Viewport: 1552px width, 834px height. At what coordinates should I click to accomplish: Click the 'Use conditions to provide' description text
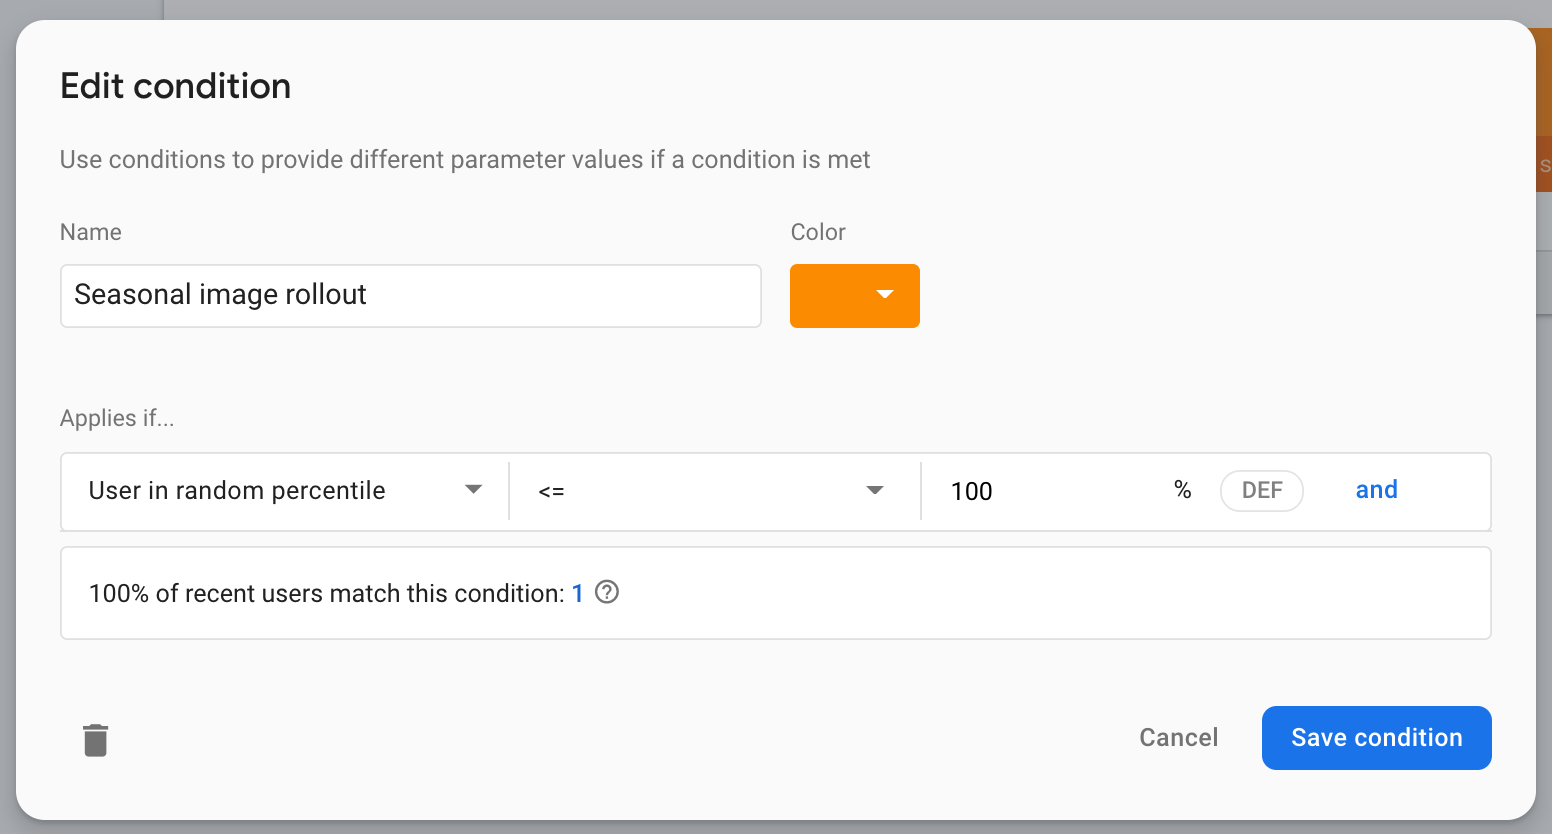pos(465,160)
